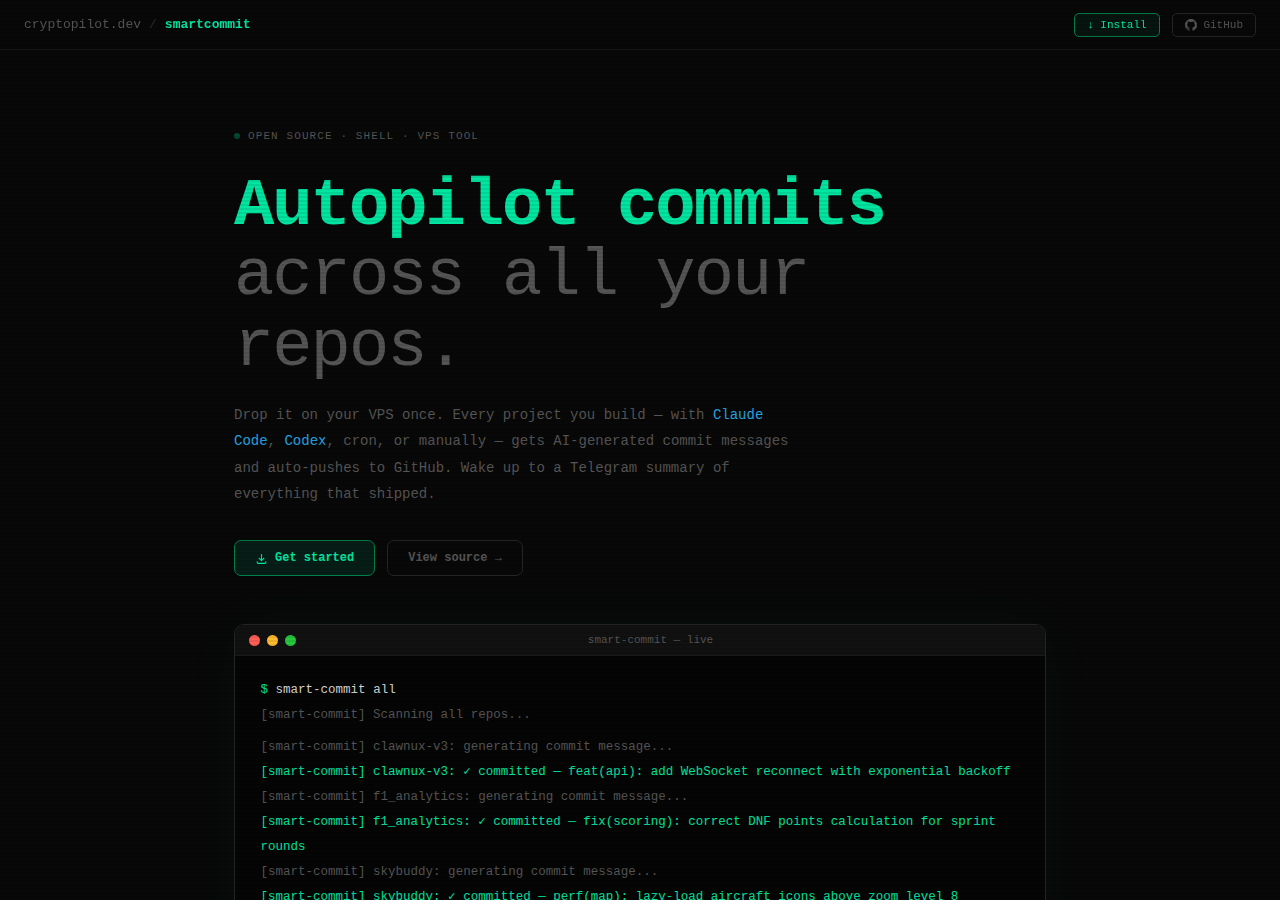Image resolution: width=1280 pixels, height=900 pixels.
Task: Click the yellow traffic-light dot on terminal window
Action: click(271, 639)
